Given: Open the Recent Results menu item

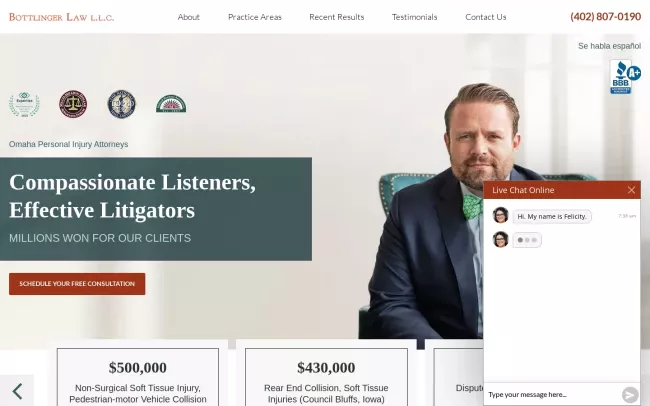Looking at the screenshot, I should [x=337, y=17].
